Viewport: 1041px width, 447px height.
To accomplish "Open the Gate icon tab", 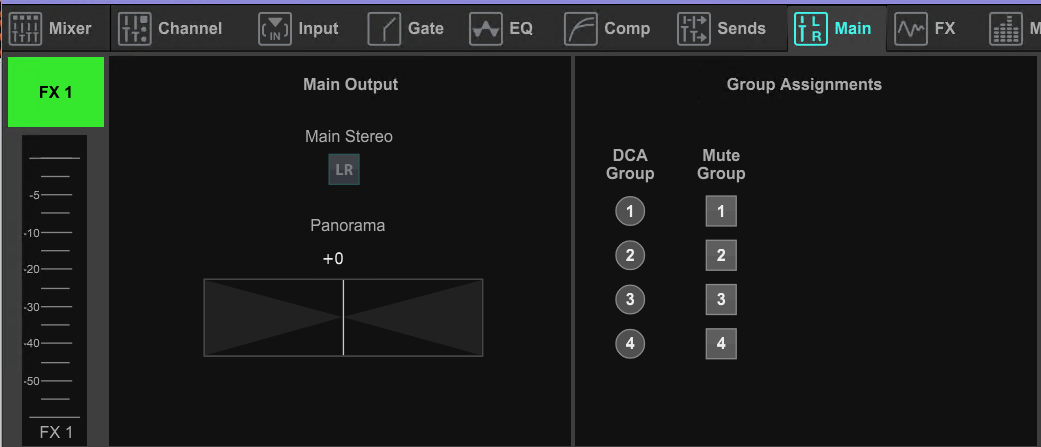I will point(384,29).
